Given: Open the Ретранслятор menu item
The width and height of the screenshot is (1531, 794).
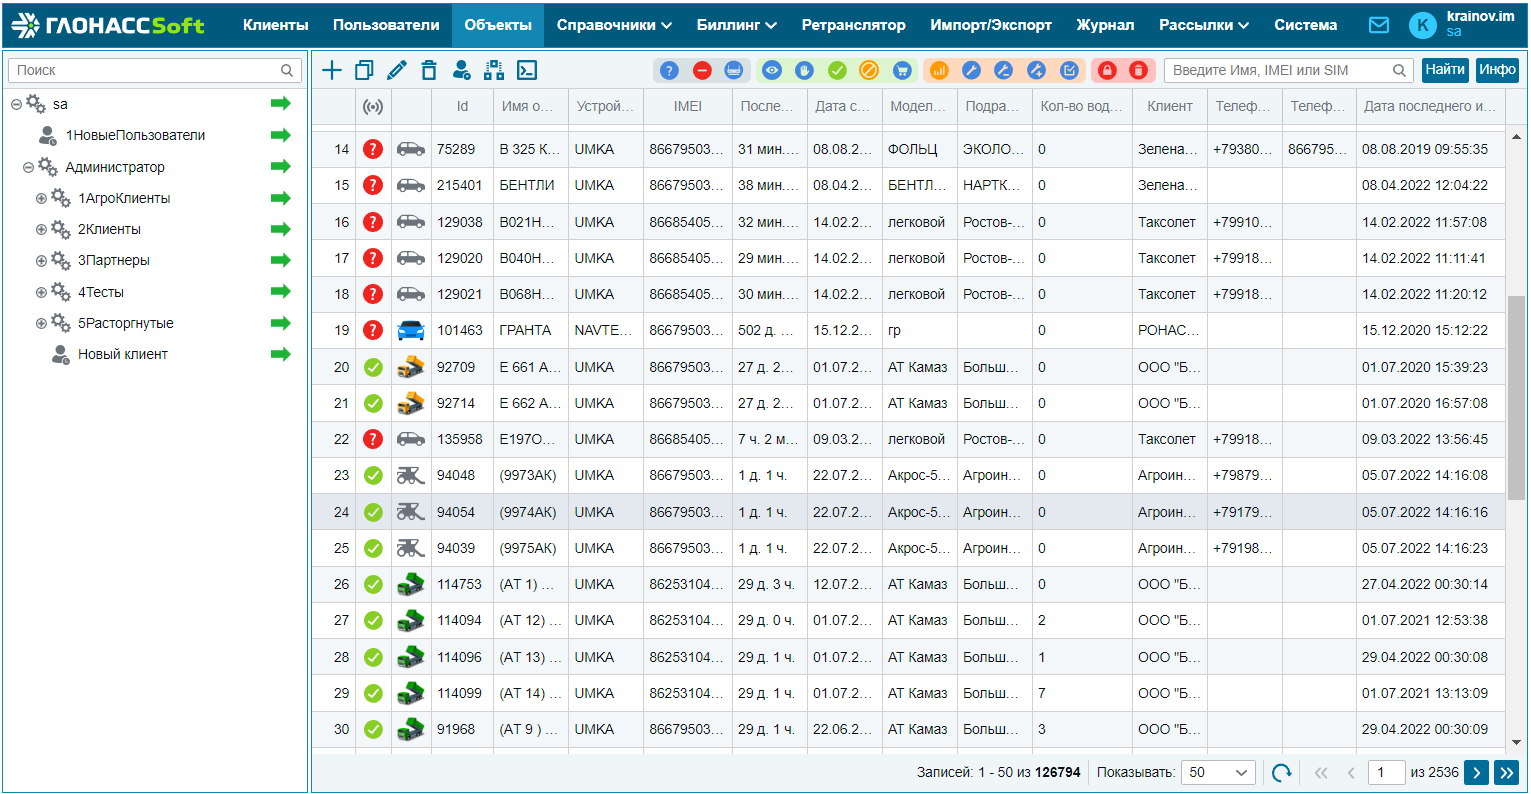Looking at the screenshot, I should pos(853,25).
